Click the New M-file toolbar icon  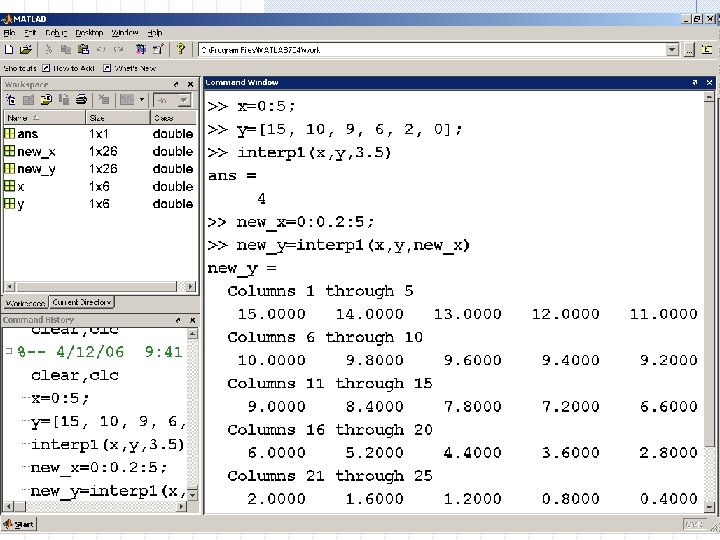click(x=9, y=49)
